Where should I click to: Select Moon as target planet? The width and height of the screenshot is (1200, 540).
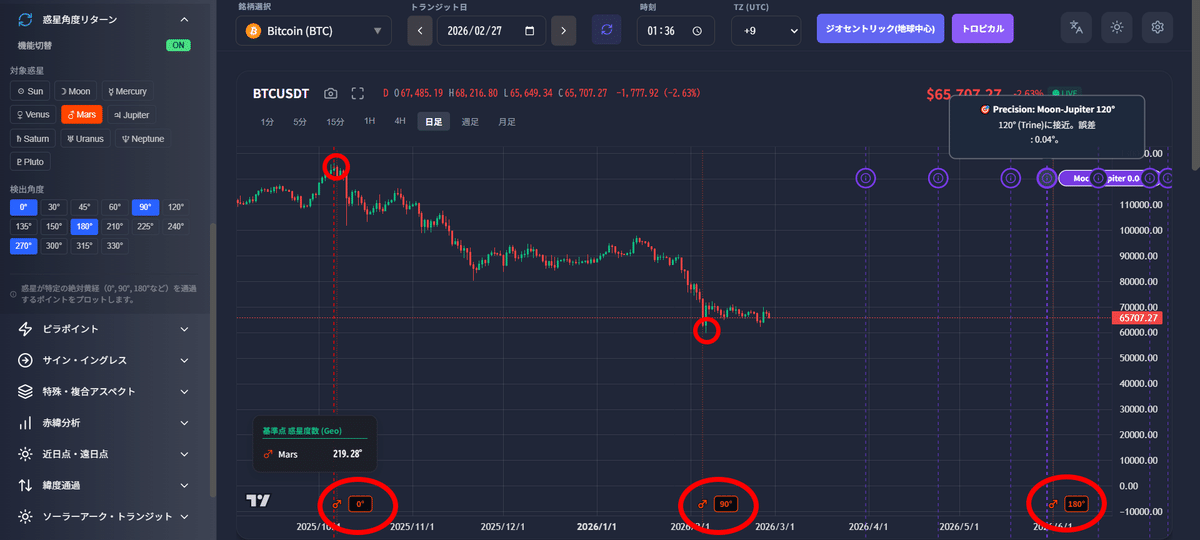click(76, 91)
